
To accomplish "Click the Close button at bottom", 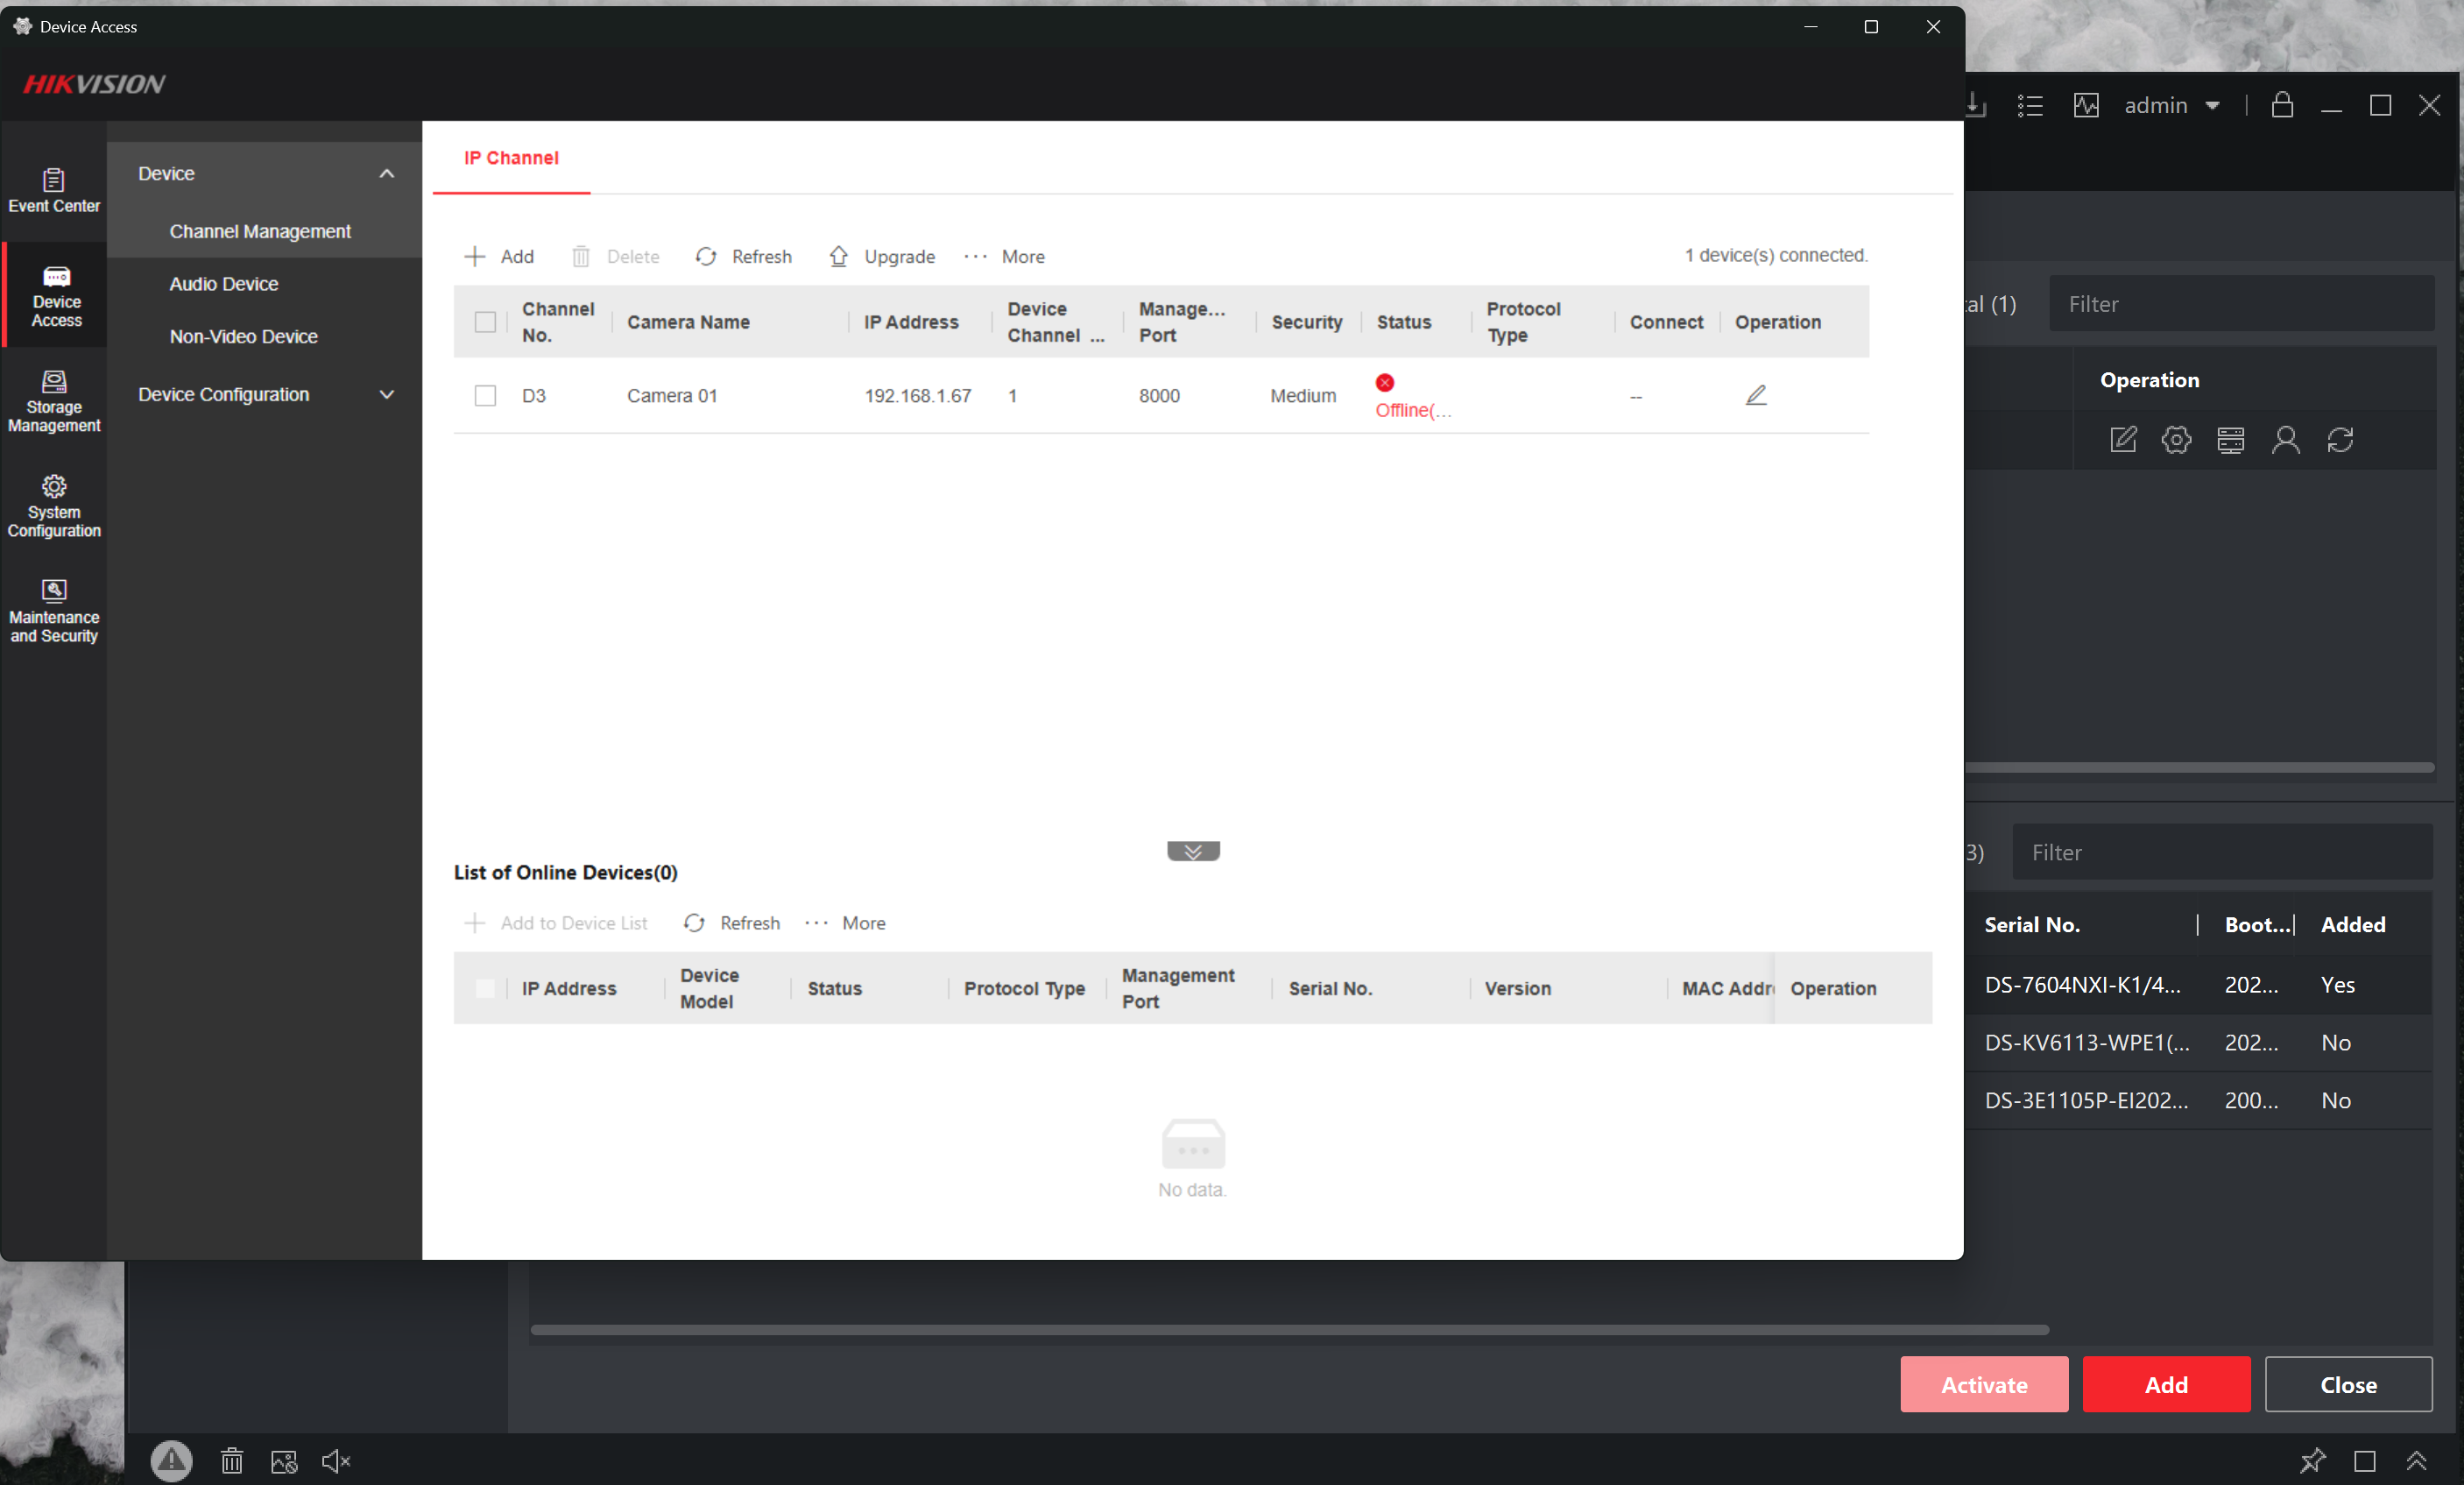I will [2348, 1384].
